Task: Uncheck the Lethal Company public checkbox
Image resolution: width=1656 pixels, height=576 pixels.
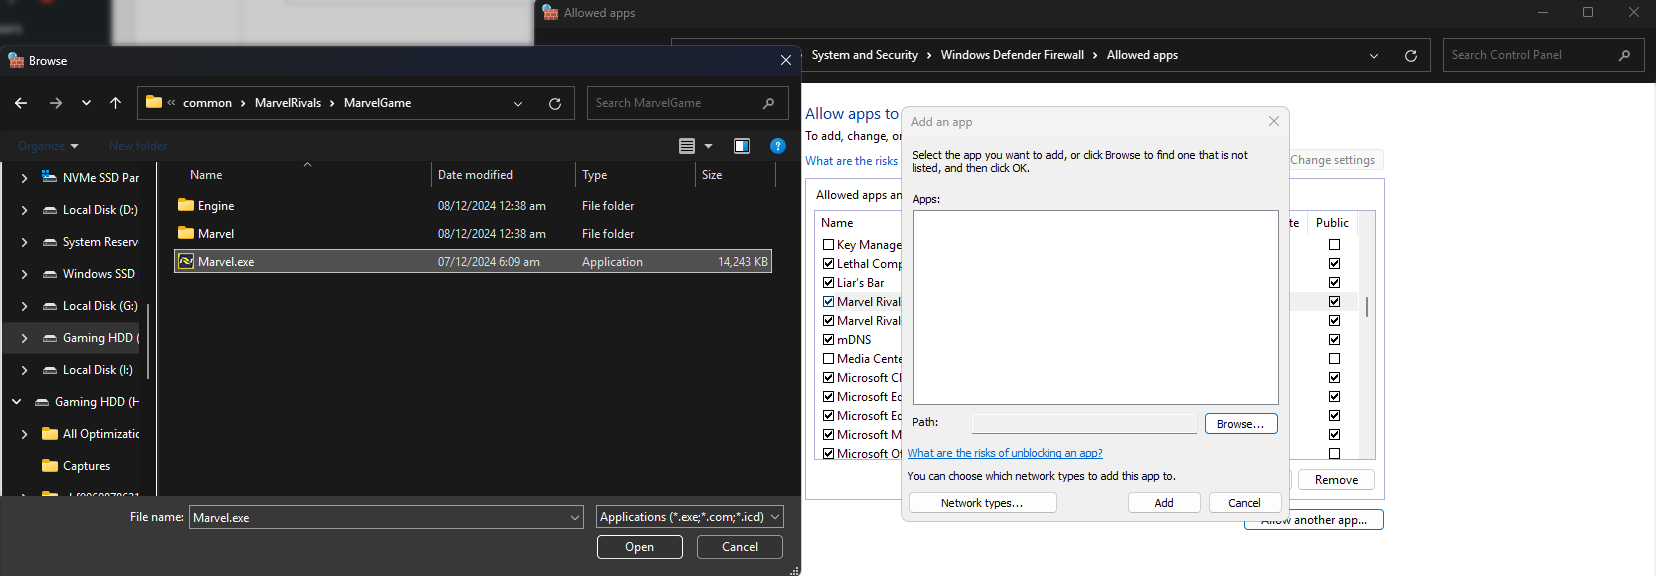Action: tap(1334, 264)
